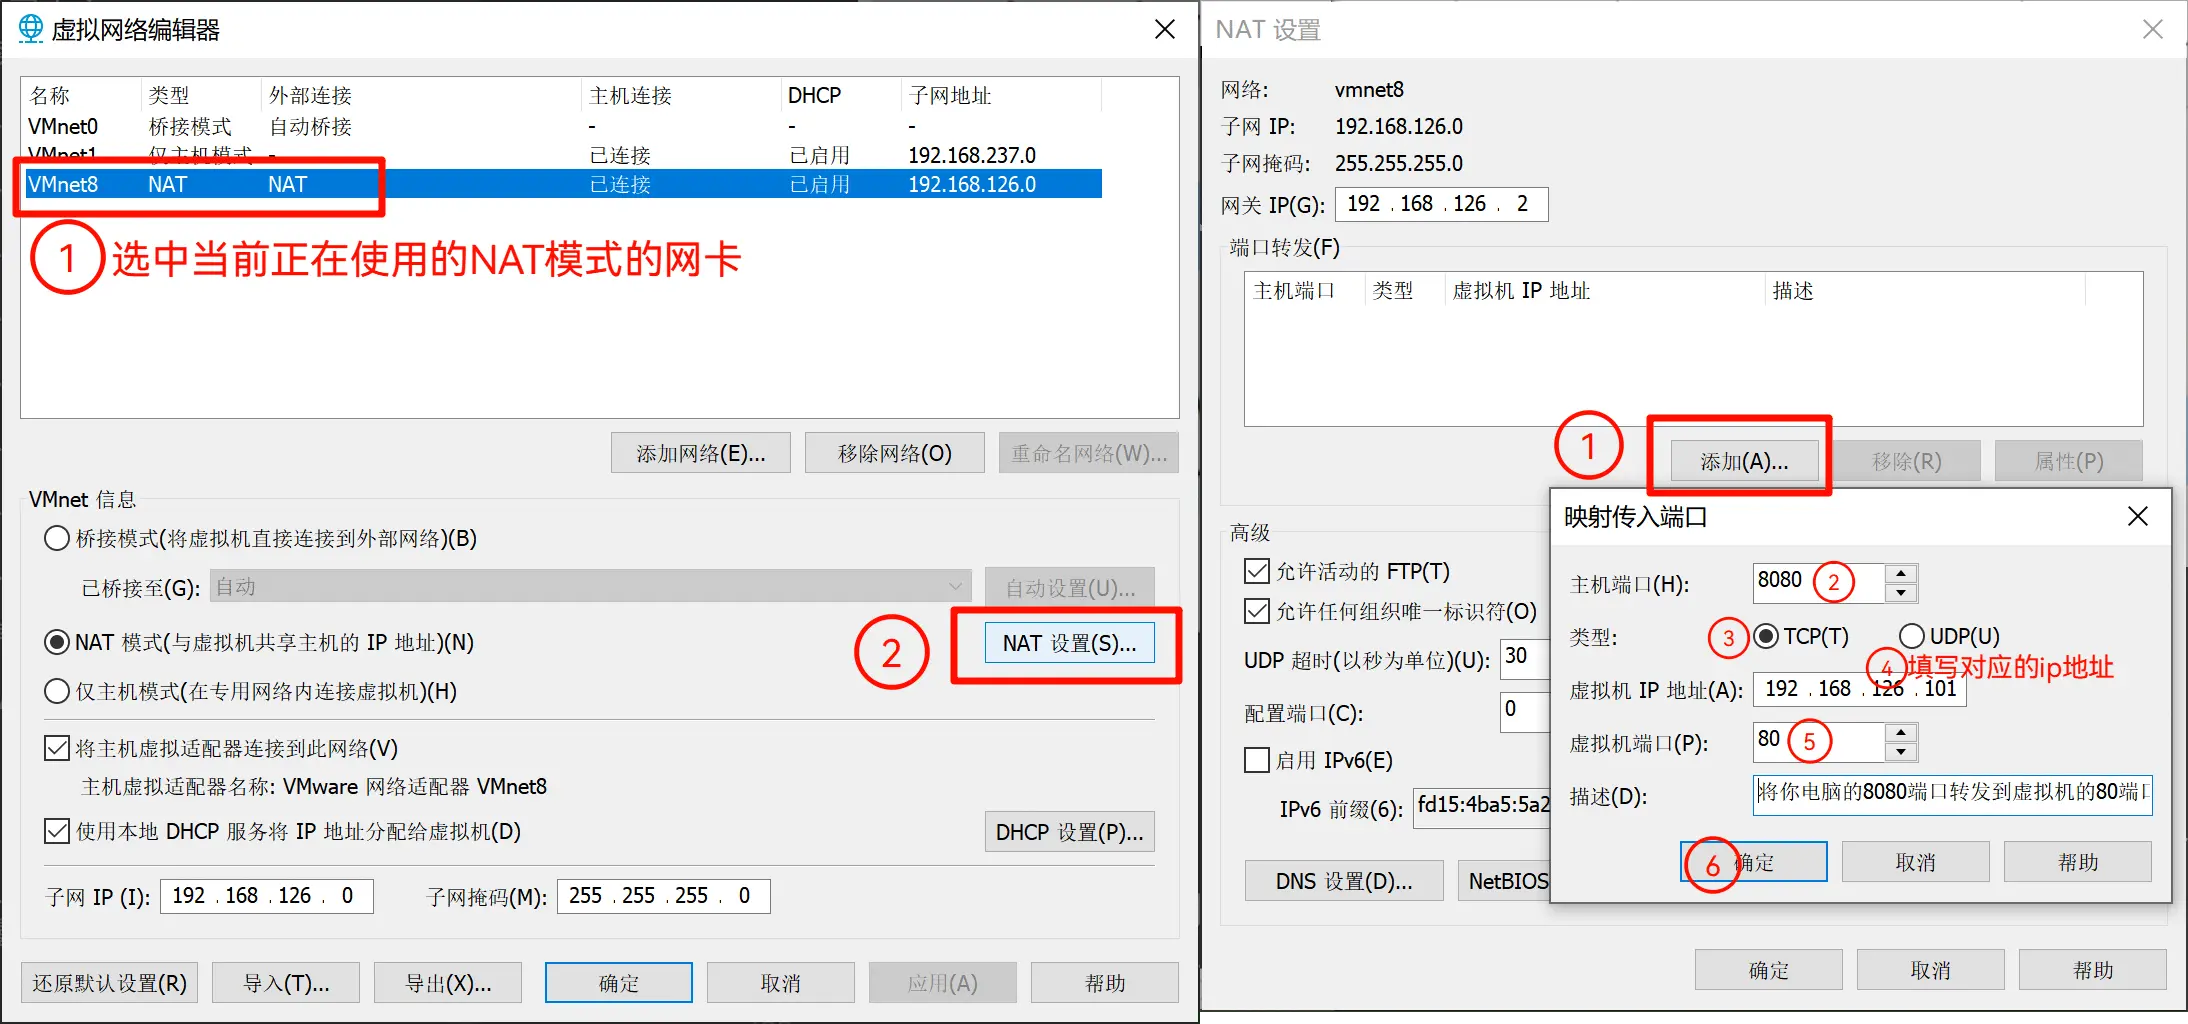Select NAT 模式 radio button
The height and width of the screenshot is (1024, 2188).
pos(57,642)
